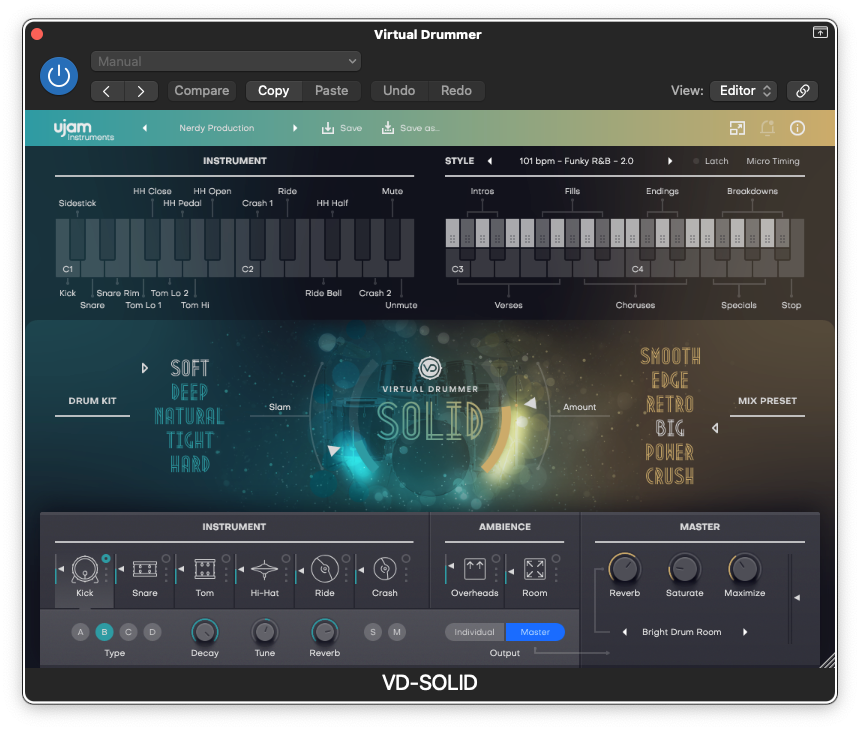Open the View Editor dropdown
Screen dimensions: 860x731
point(744,90)
